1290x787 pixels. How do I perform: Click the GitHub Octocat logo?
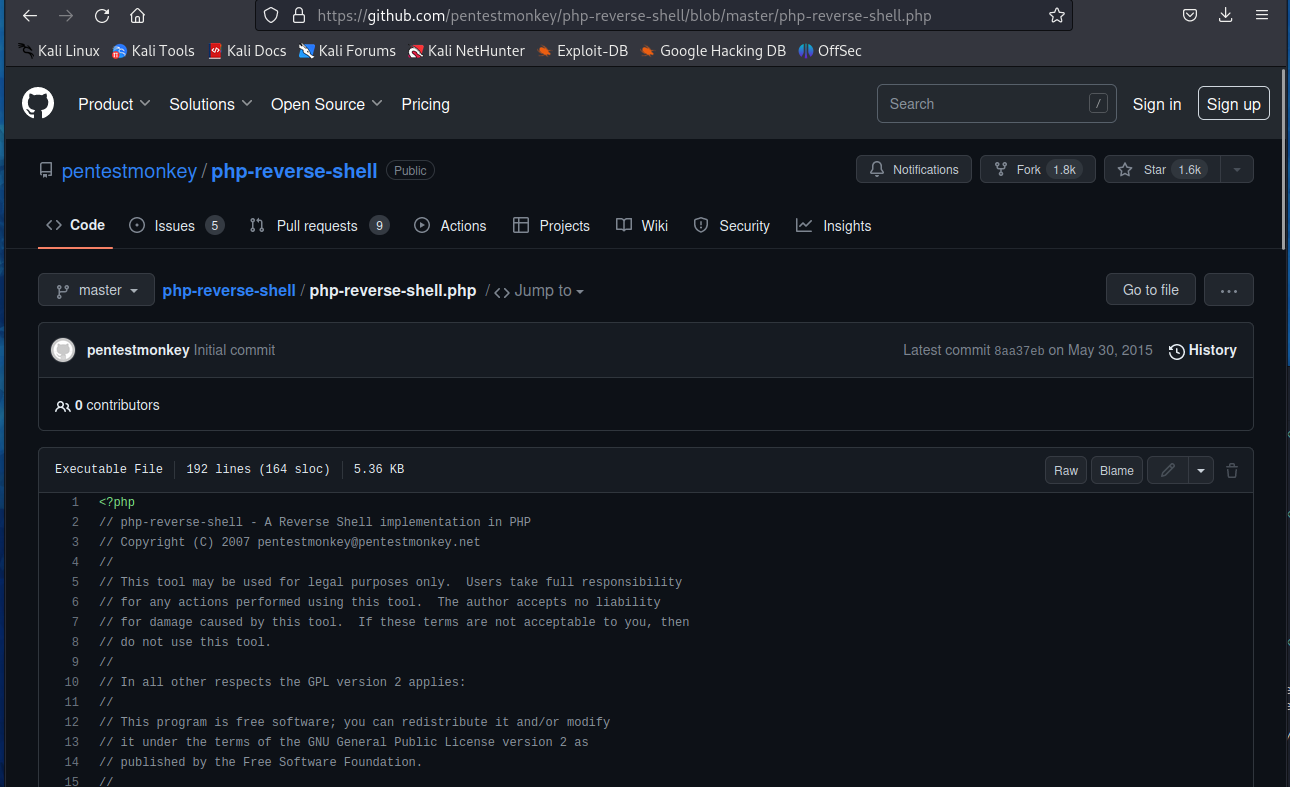click(38, 103)
